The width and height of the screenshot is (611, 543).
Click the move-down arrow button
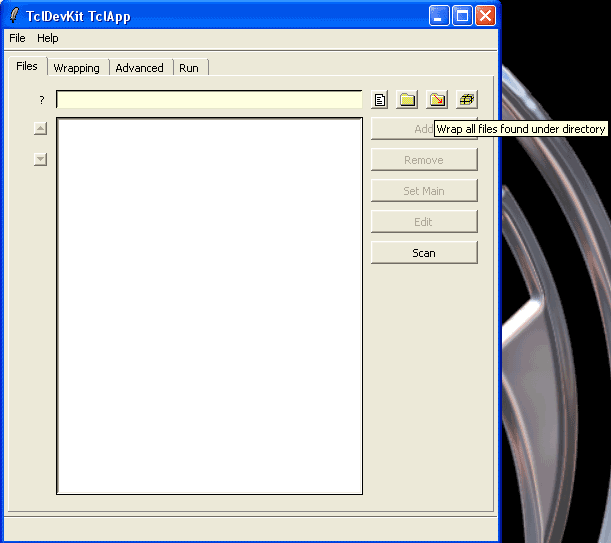coord(41,159)
